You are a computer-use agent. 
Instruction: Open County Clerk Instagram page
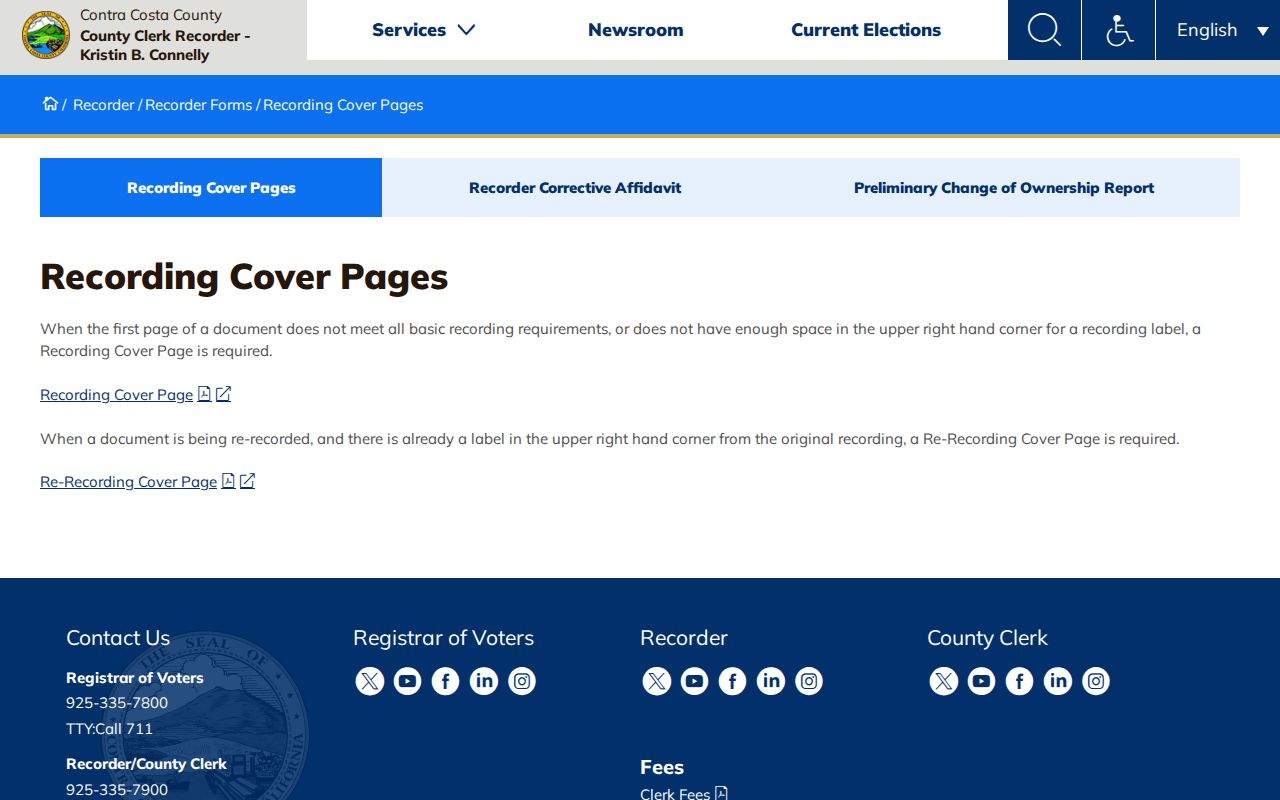1096,681
